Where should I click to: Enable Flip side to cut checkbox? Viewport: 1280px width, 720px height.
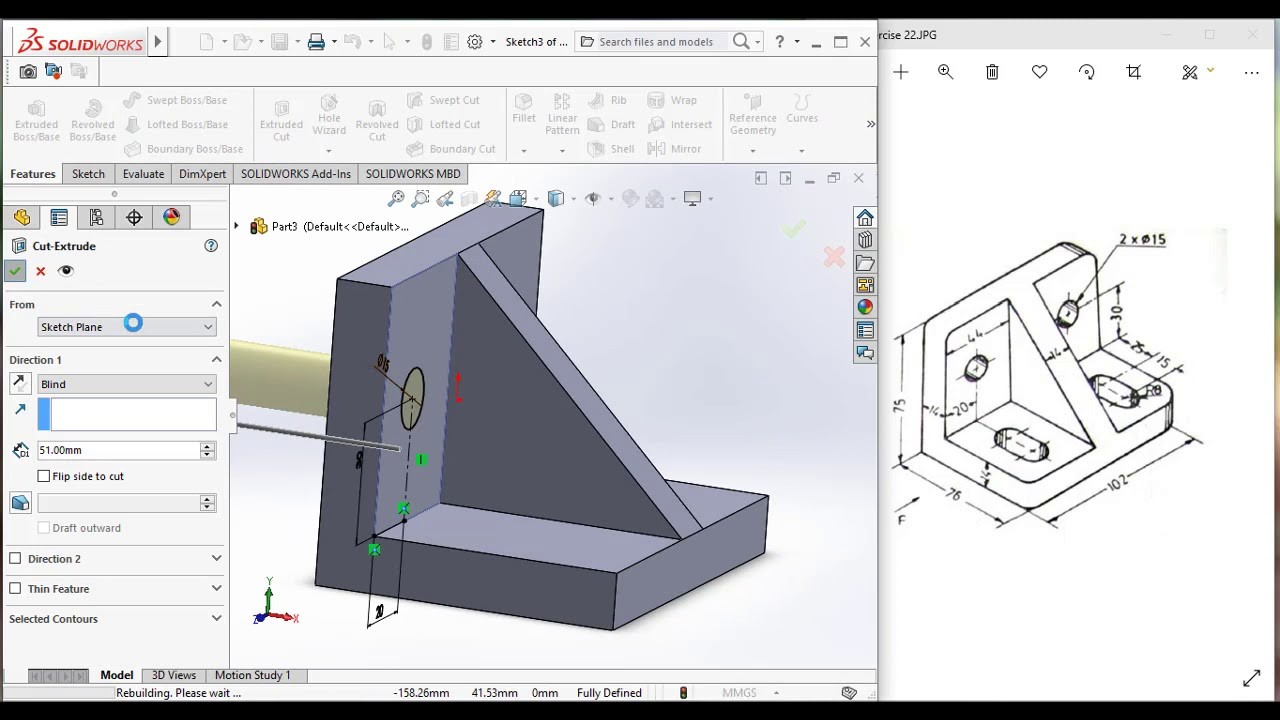coord(44,476)
